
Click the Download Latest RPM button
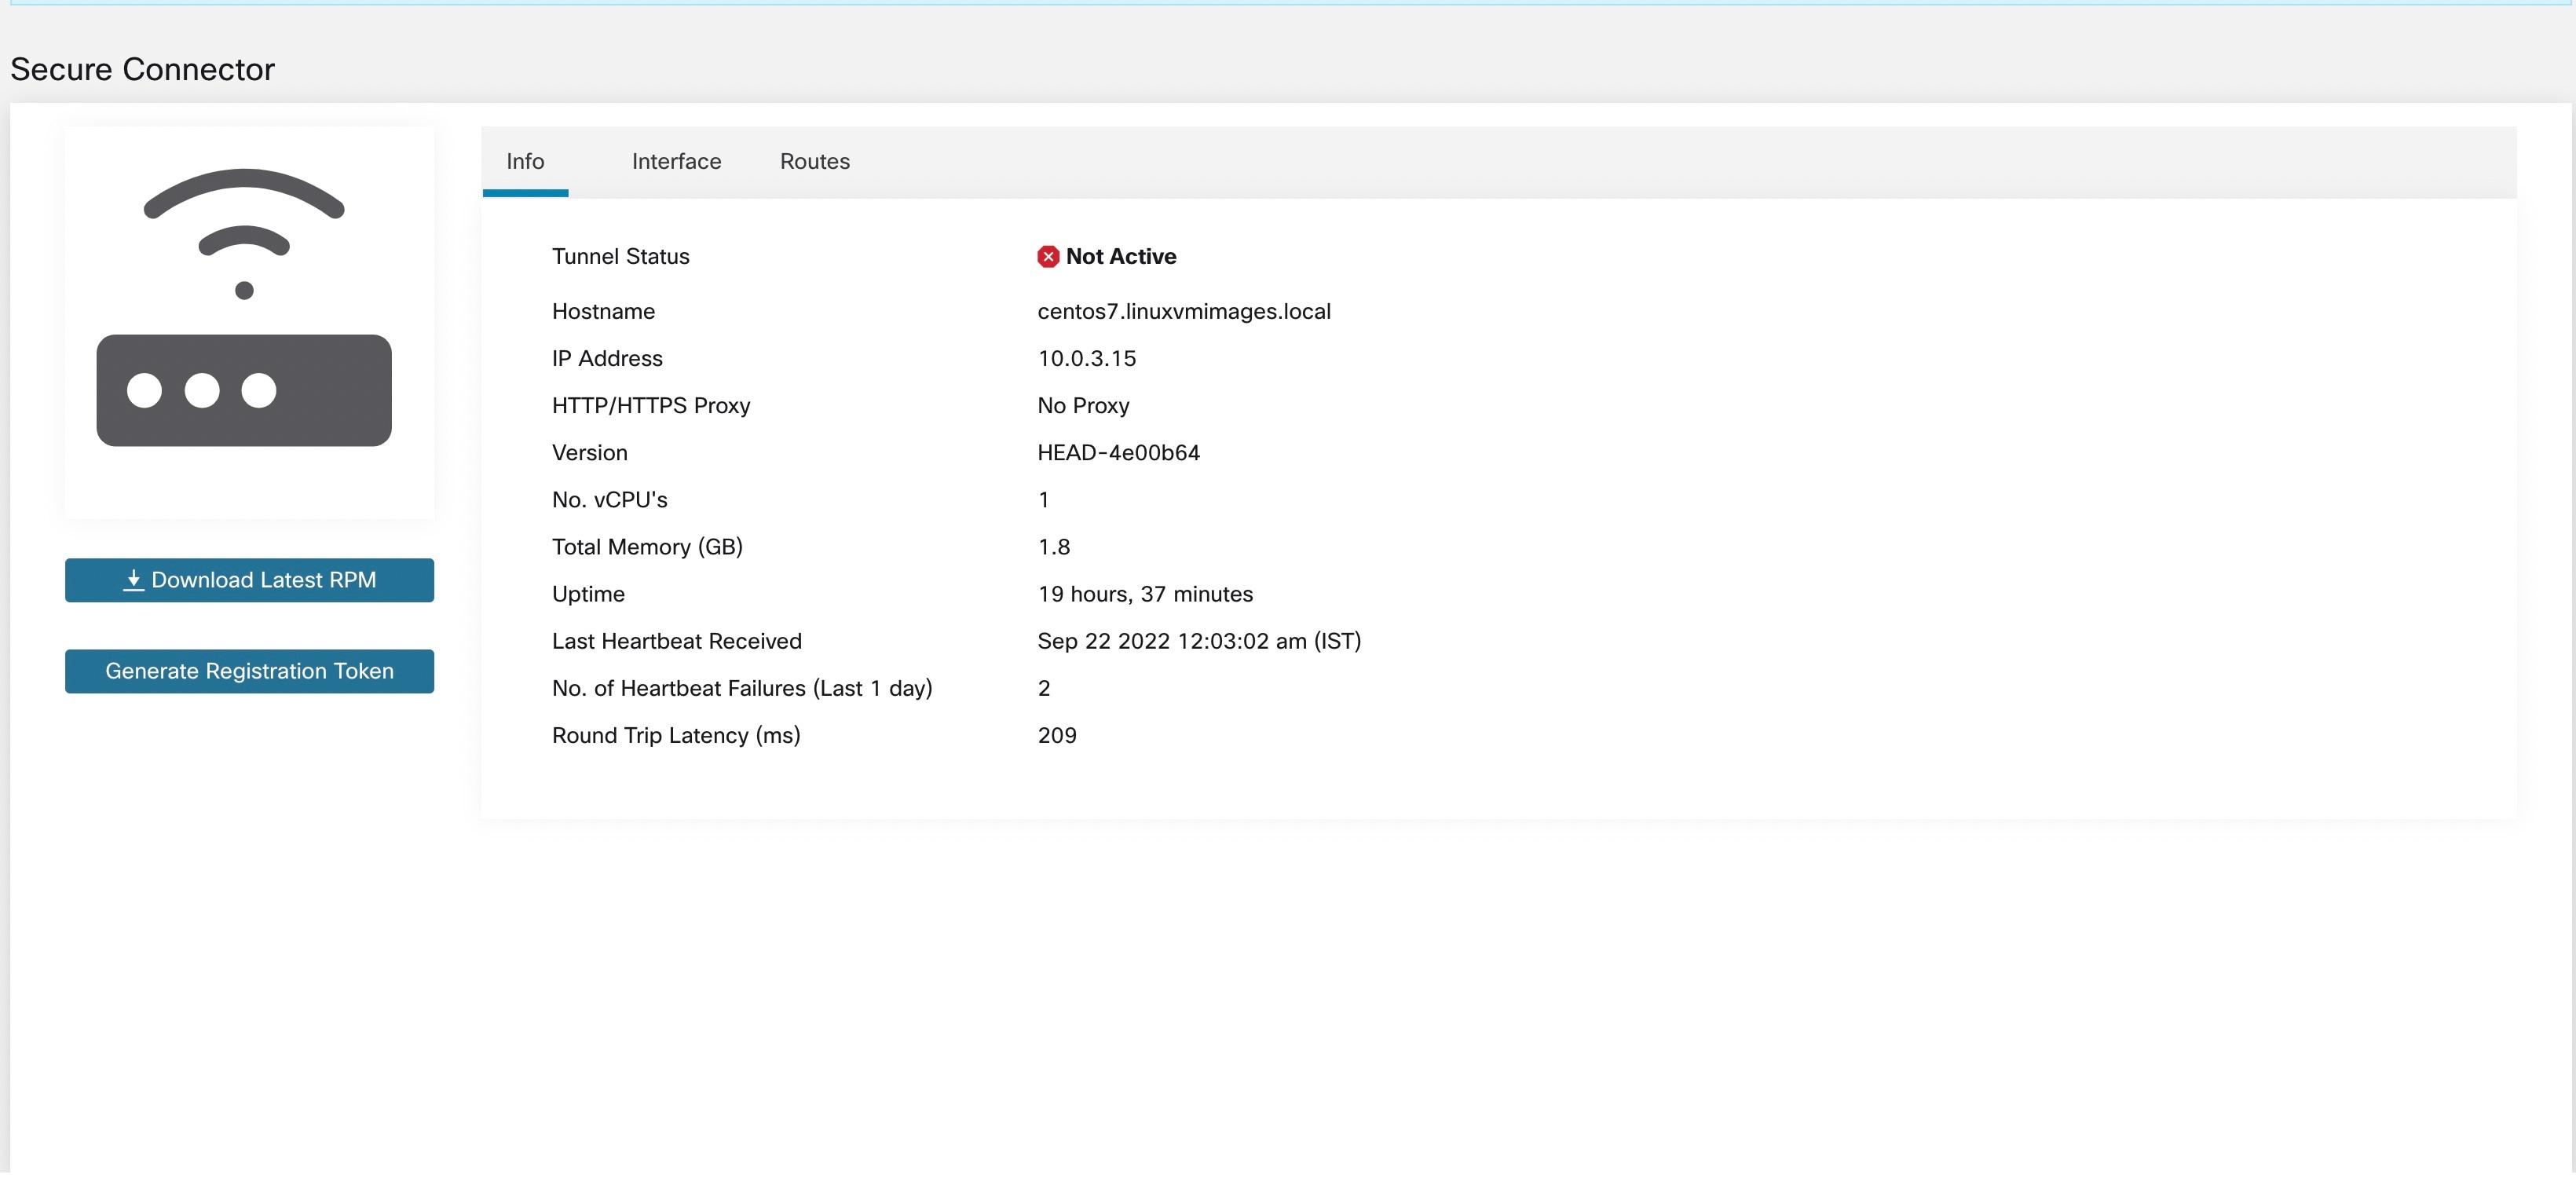[249, 580]
